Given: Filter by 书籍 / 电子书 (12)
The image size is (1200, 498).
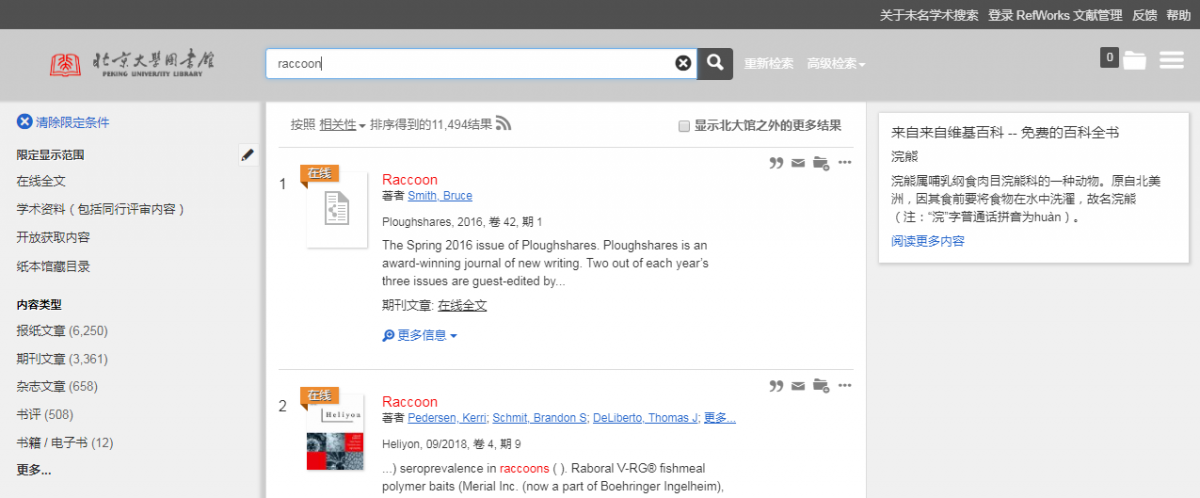Looking at the screenshot, I should tap(65, 442).
